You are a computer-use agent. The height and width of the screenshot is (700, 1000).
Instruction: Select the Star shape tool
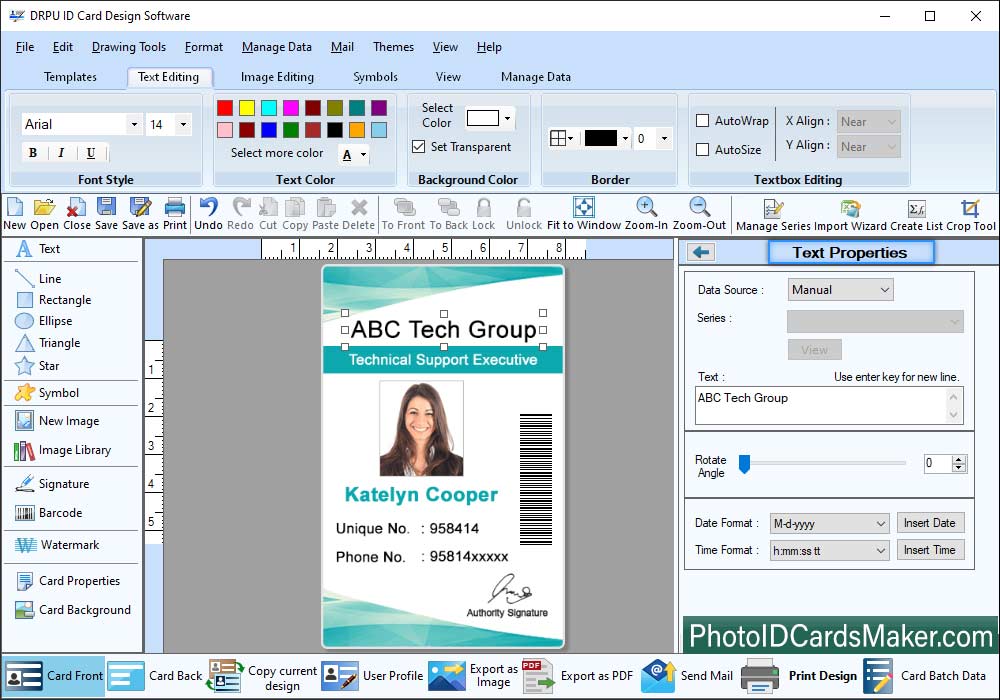click(x=37, y=366)
